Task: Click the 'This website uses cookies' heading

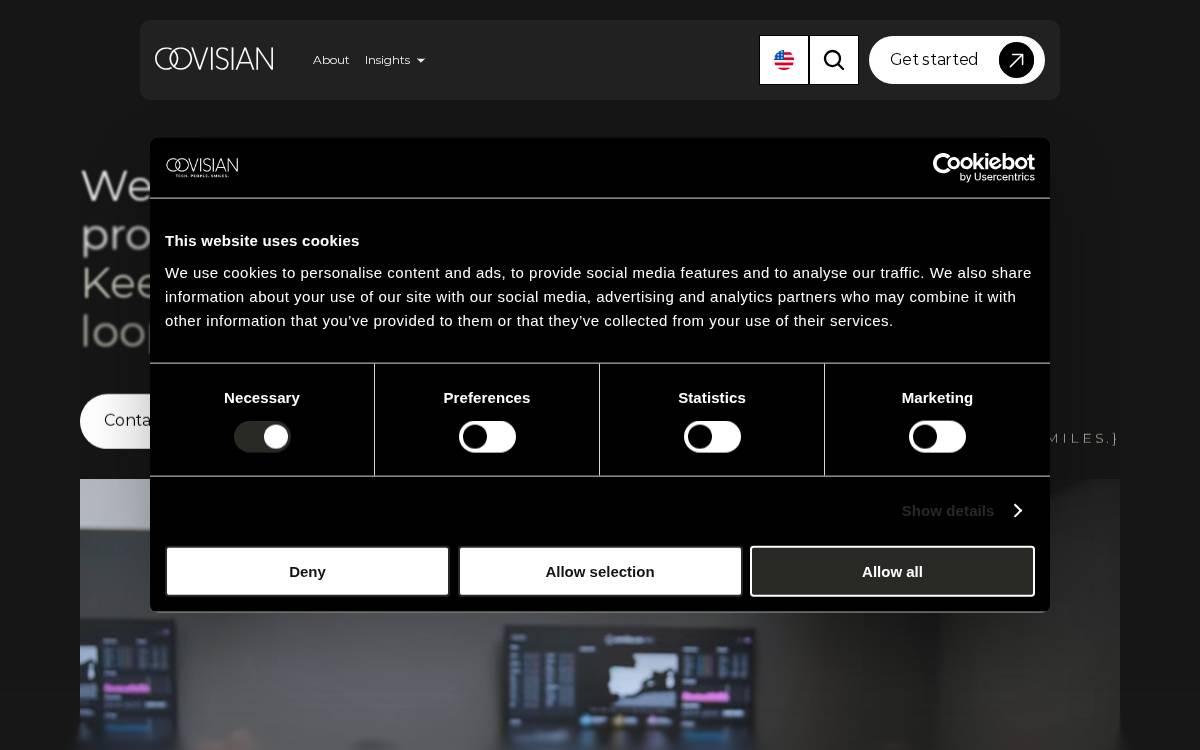Action: click(262, 241)
